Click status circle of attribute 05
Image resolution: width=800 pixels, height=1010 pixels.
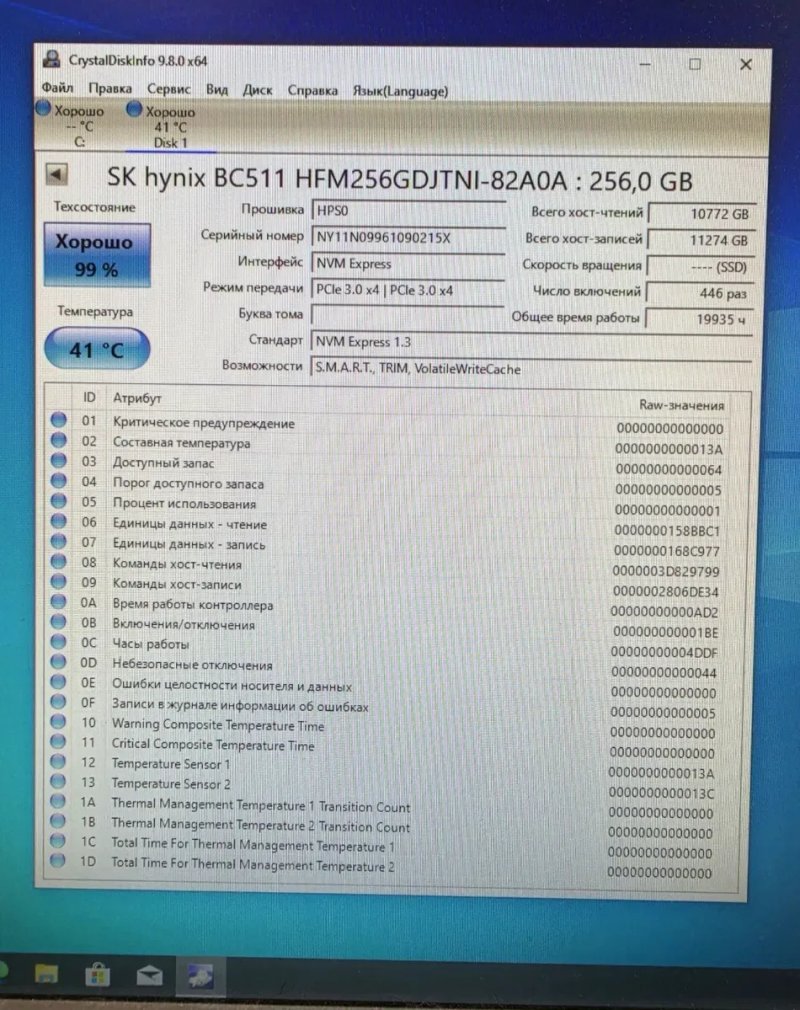point(59,500)
